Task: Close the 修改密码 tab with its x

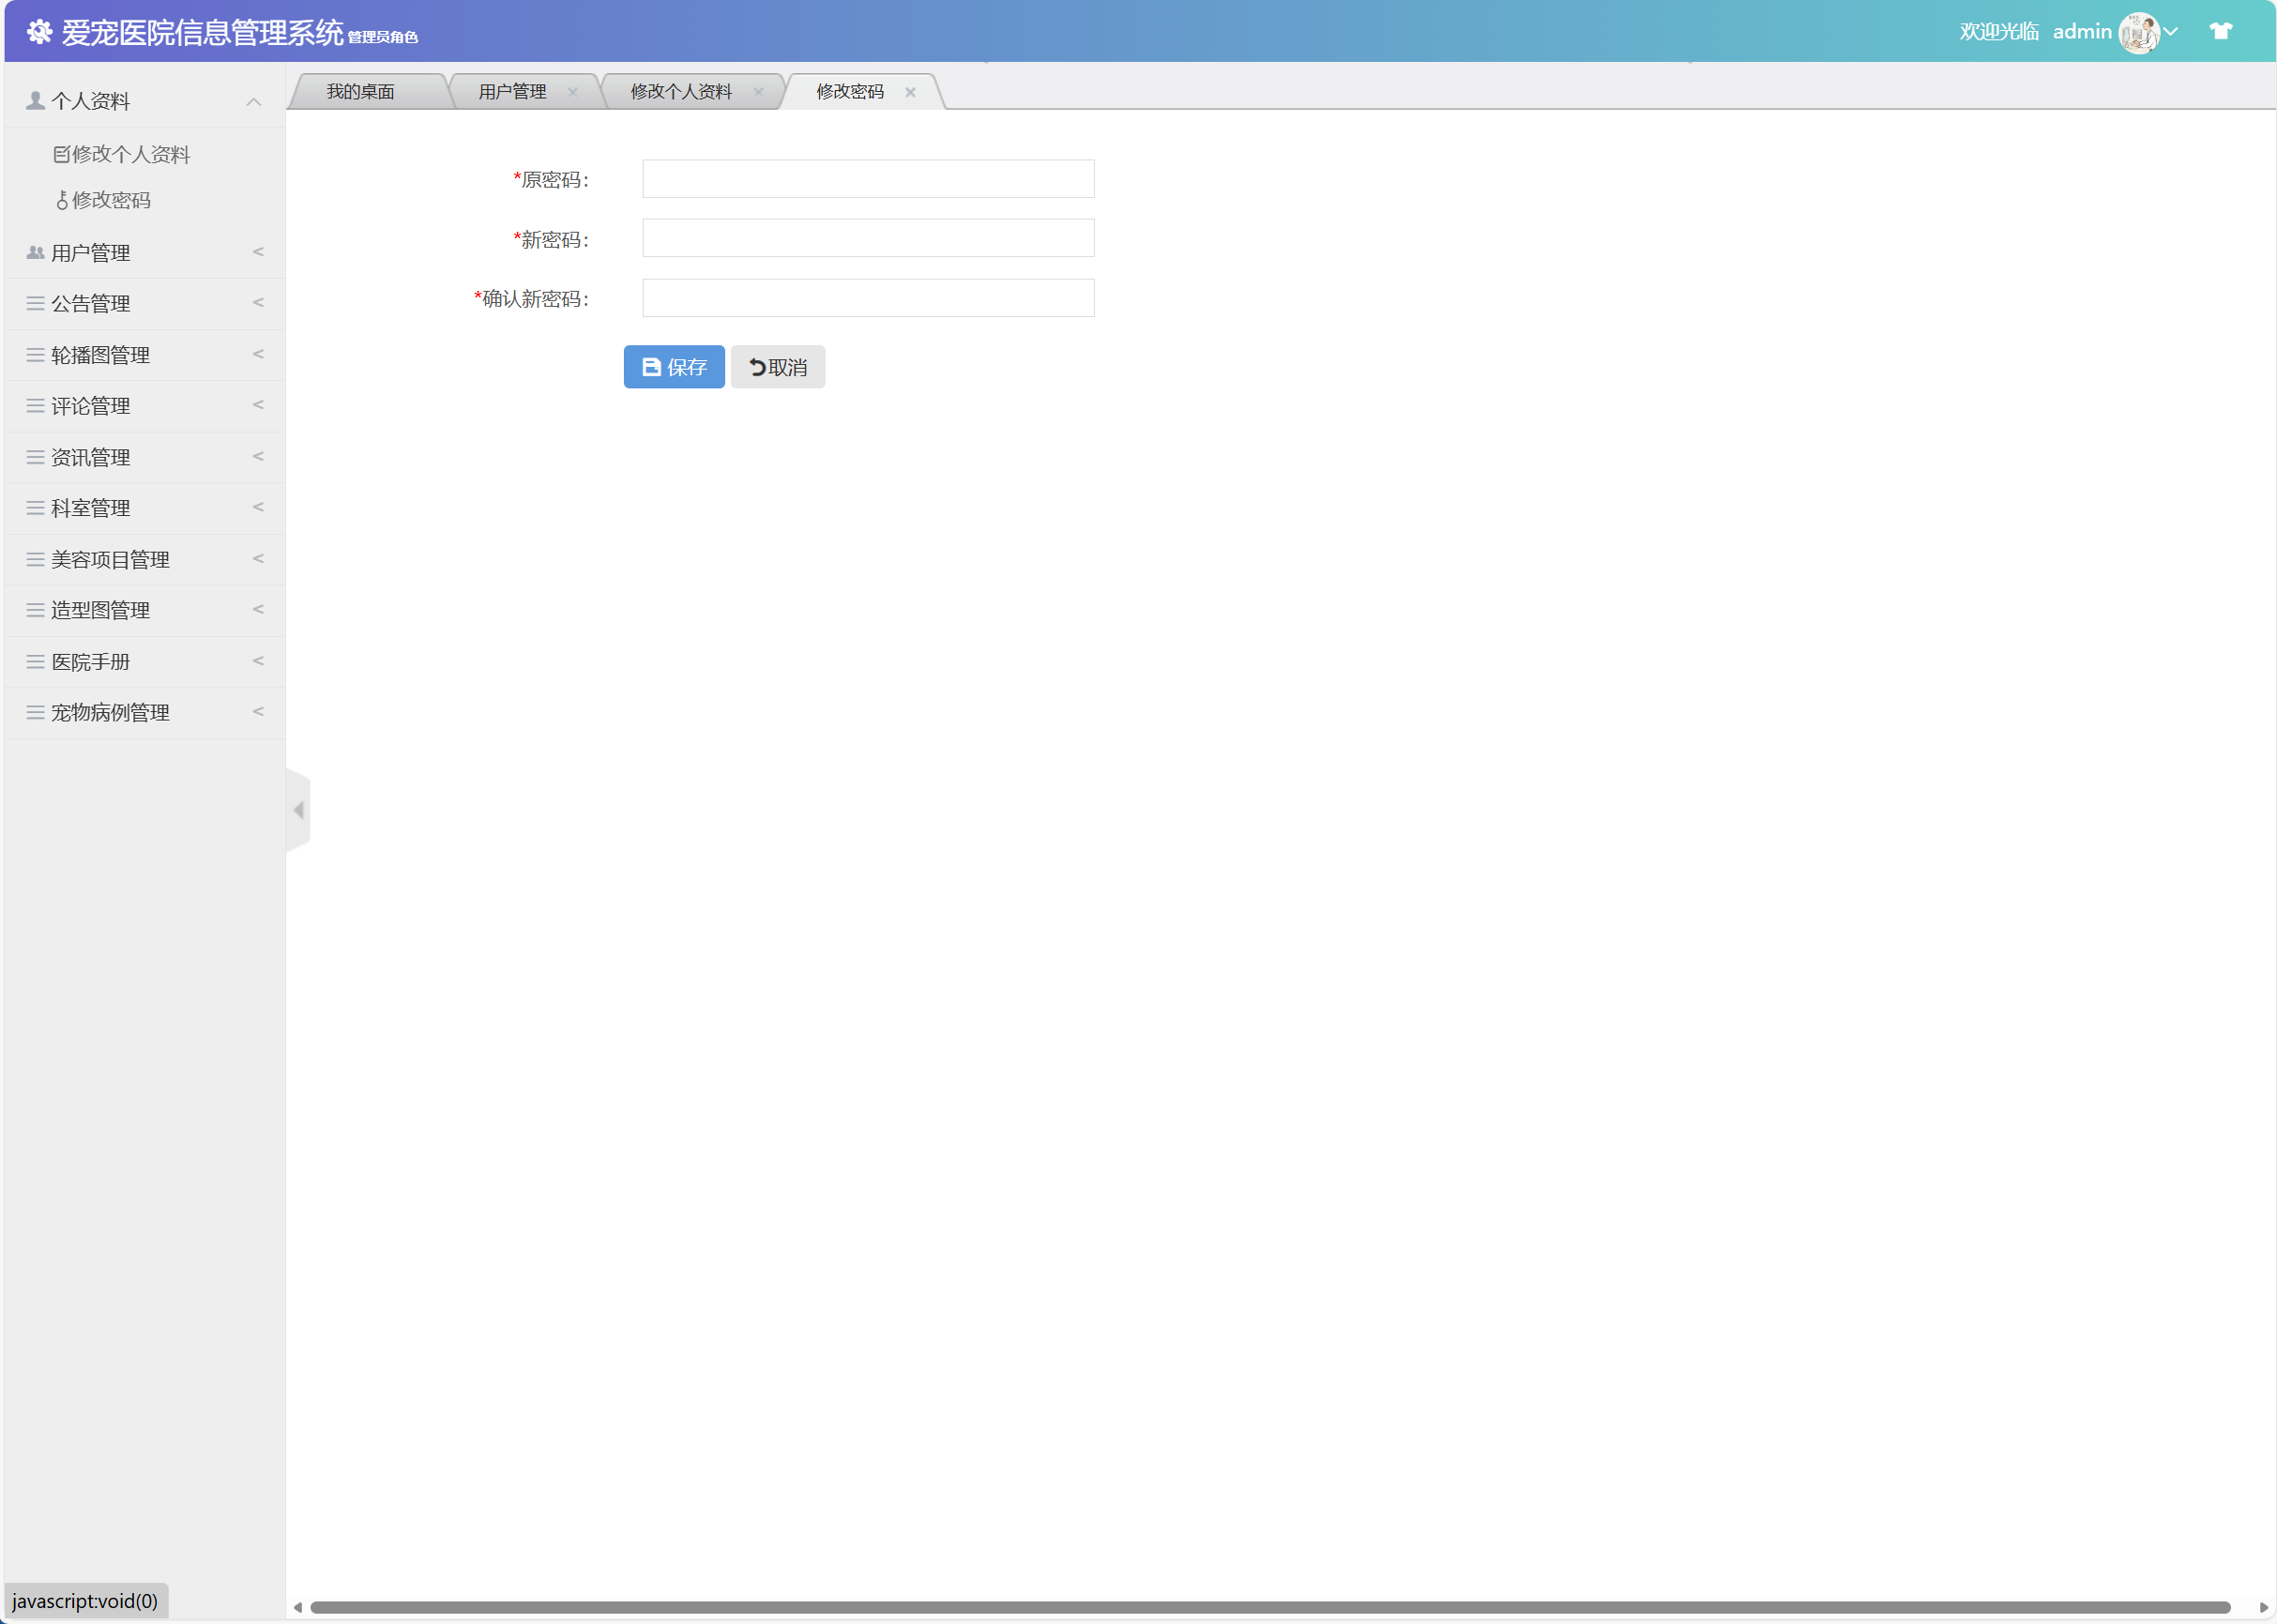Action: 910,92
